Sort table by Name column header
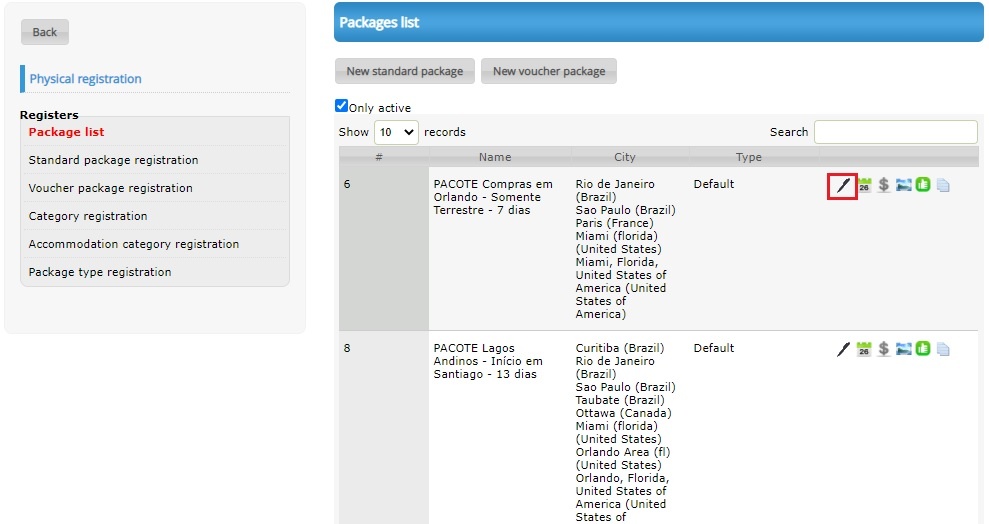The width and height of the screenshot is (989, 524). click(x=494, y=157)
